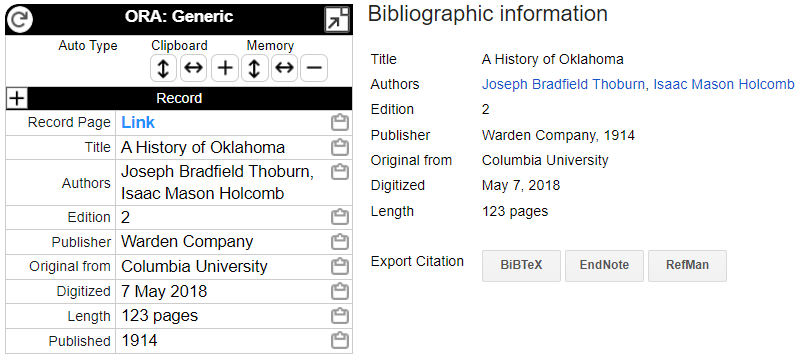Copy the Title field to clipboard
This screenshot has height=360, width=800.
pyautogui.click(x=340, y=147)
